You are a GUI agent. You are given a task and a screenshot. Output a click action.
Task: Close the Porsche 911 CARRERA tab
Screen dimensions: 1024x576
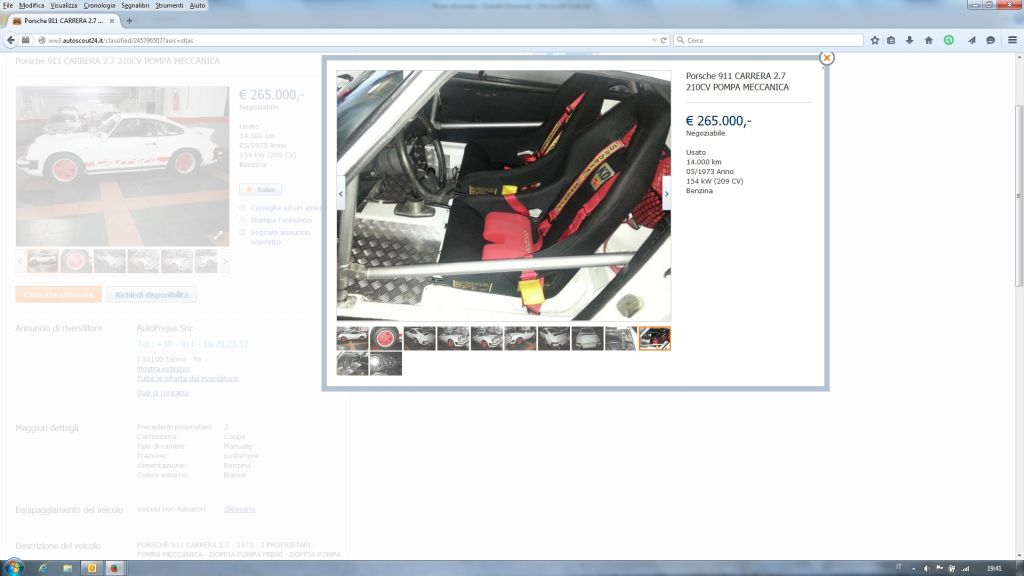pos(112,21)
